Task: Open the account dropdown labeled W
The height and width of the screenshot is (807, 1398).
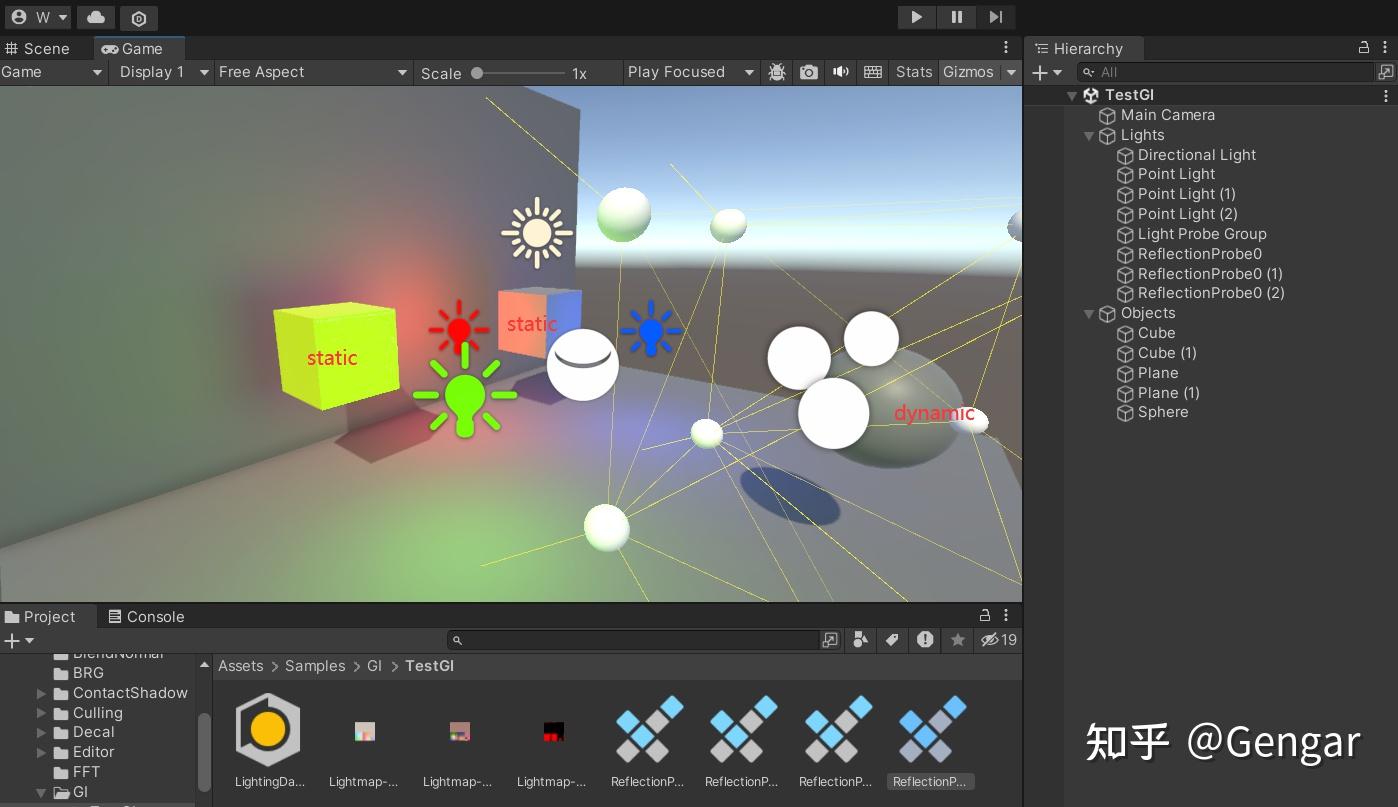Action: (39, 18)
